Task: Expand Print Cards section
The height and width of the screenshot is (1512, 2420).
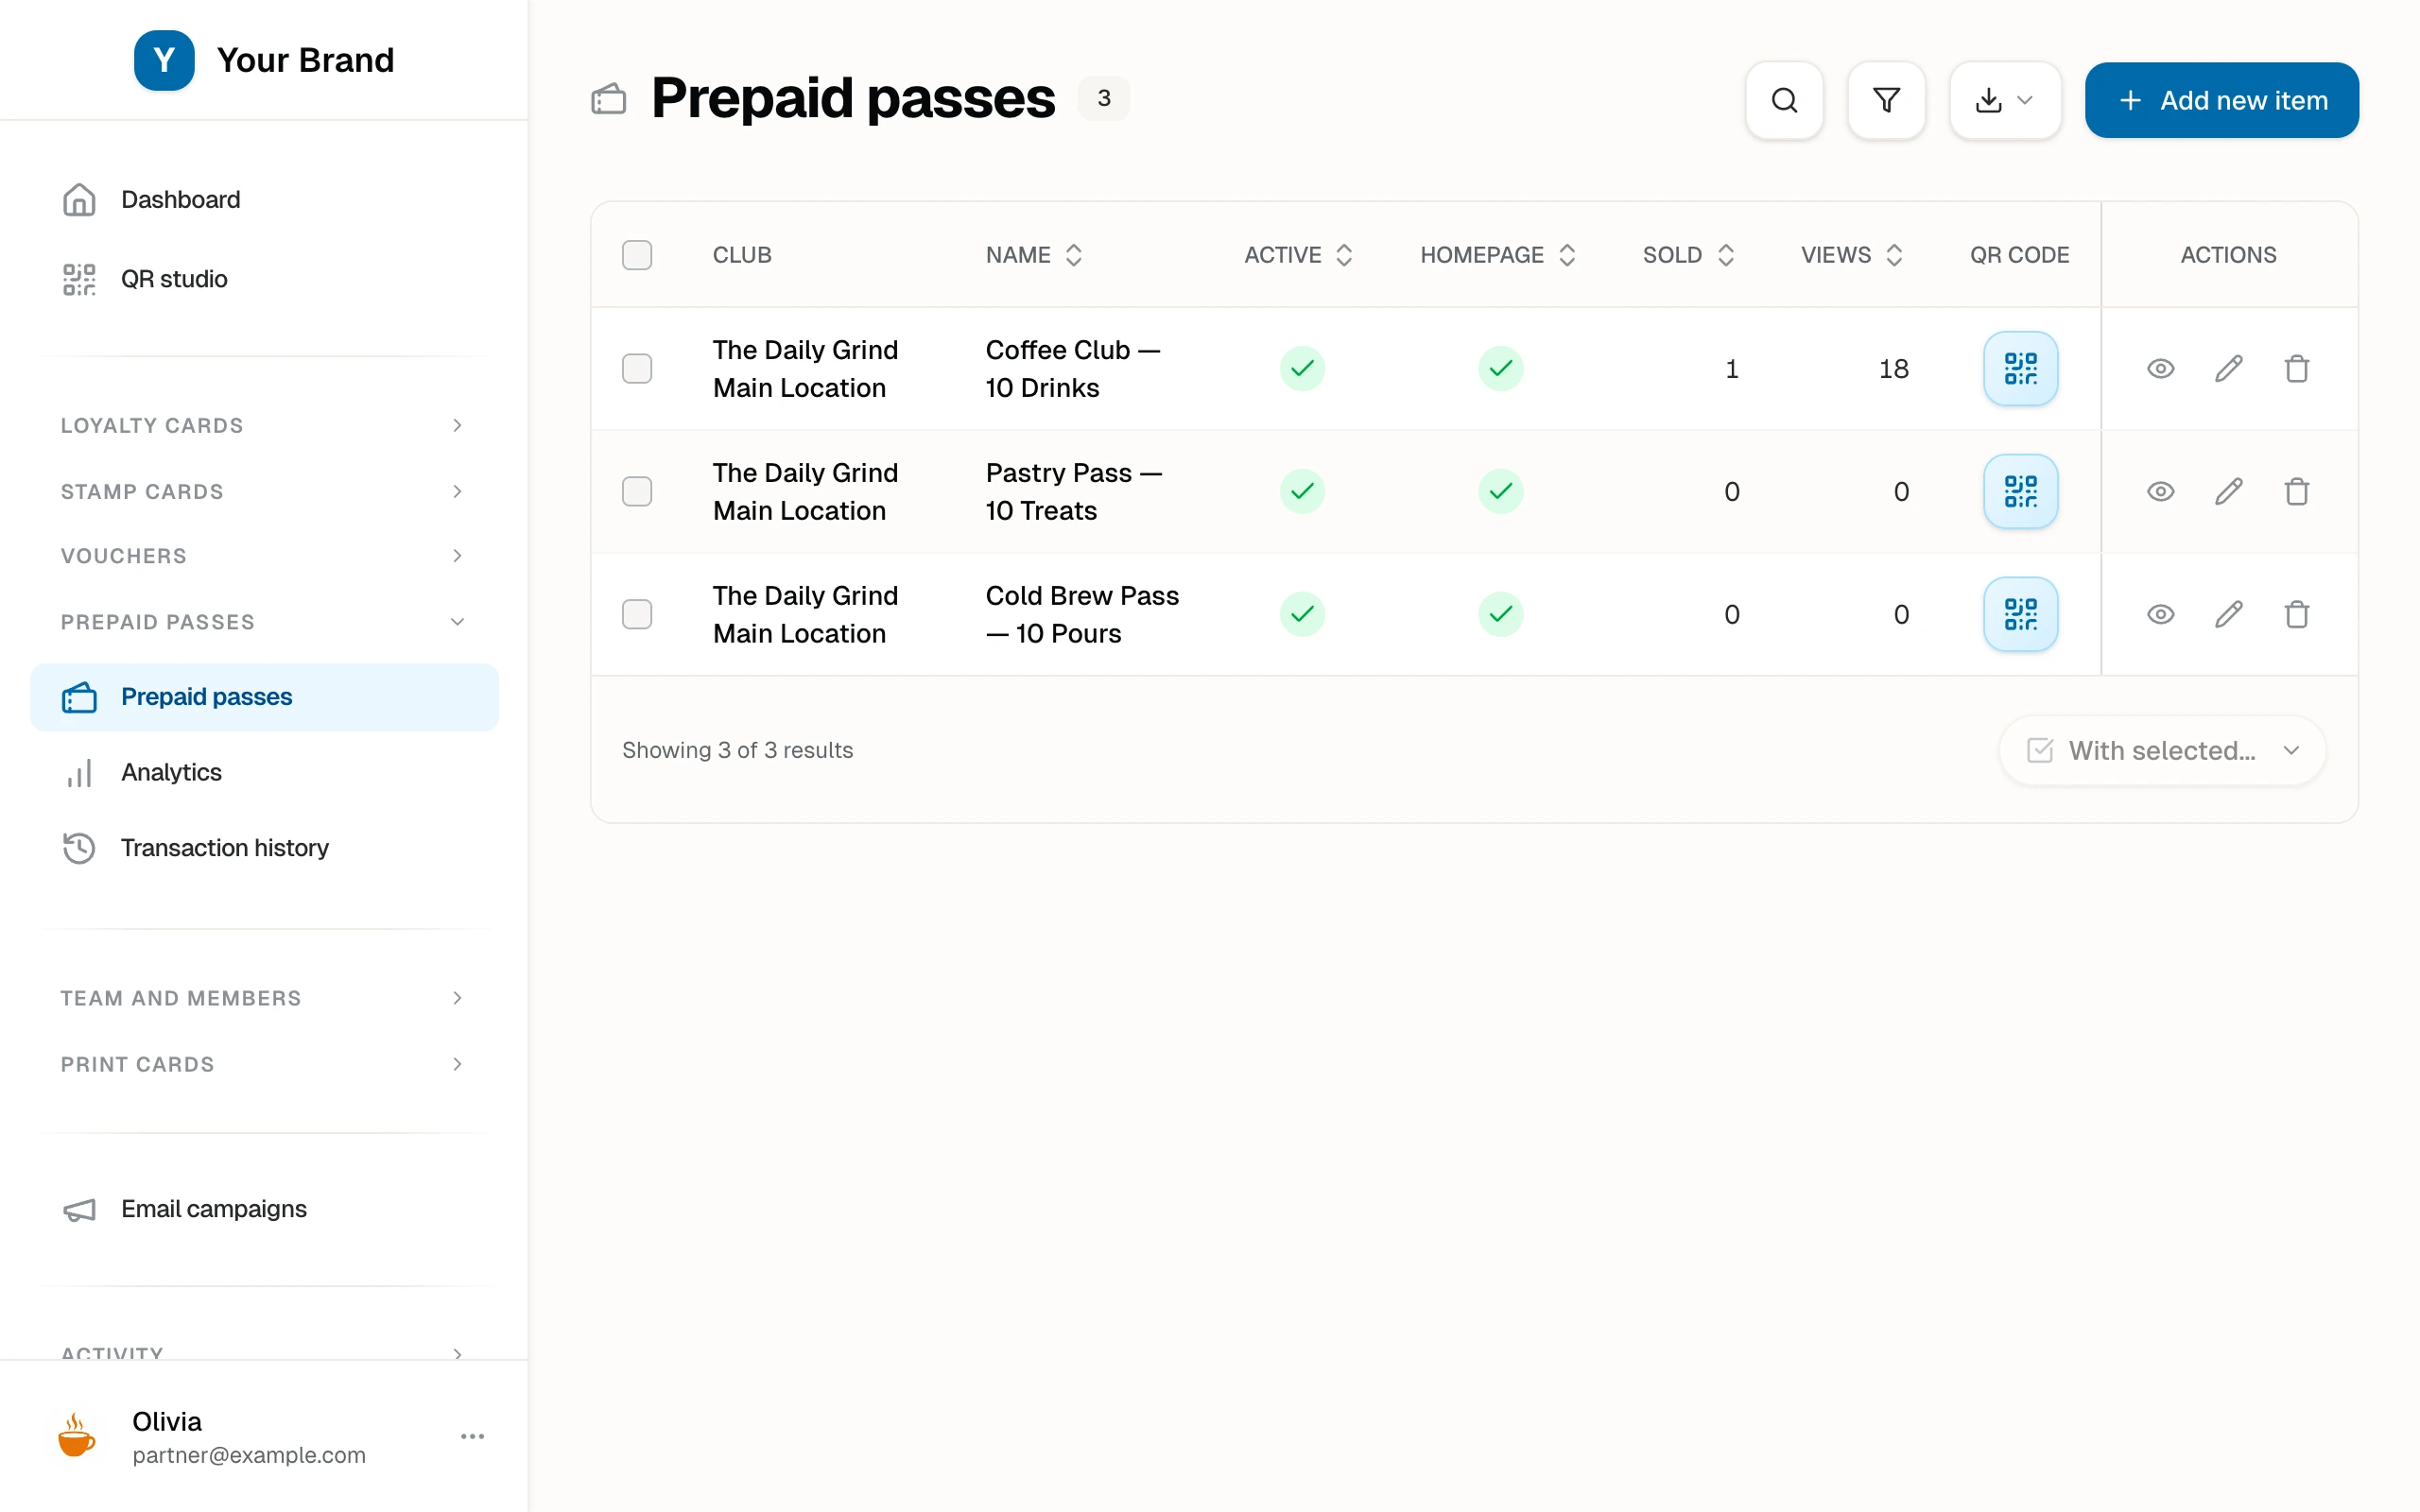Action: (264, 1064)
